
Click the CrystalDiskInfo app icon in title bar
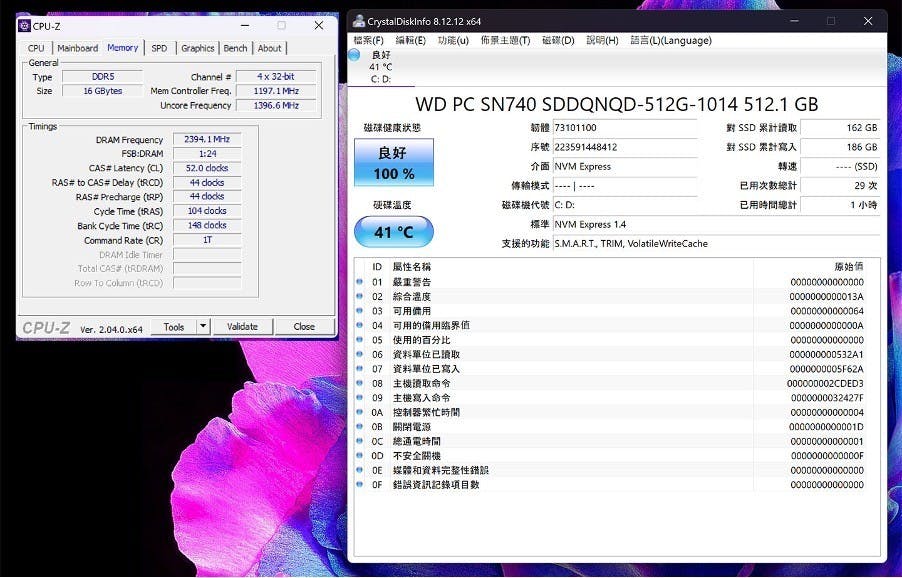point(358,21)
